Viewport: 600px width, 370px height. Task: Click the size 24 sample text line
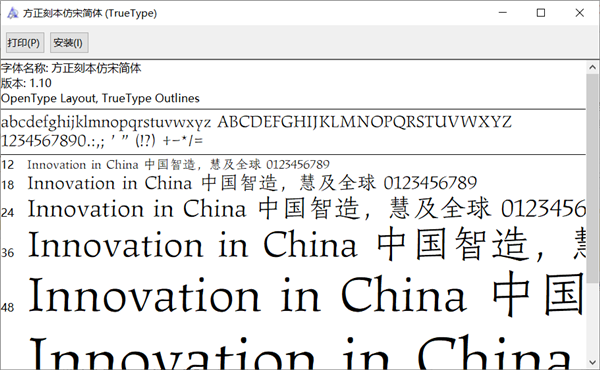[307, 209]
